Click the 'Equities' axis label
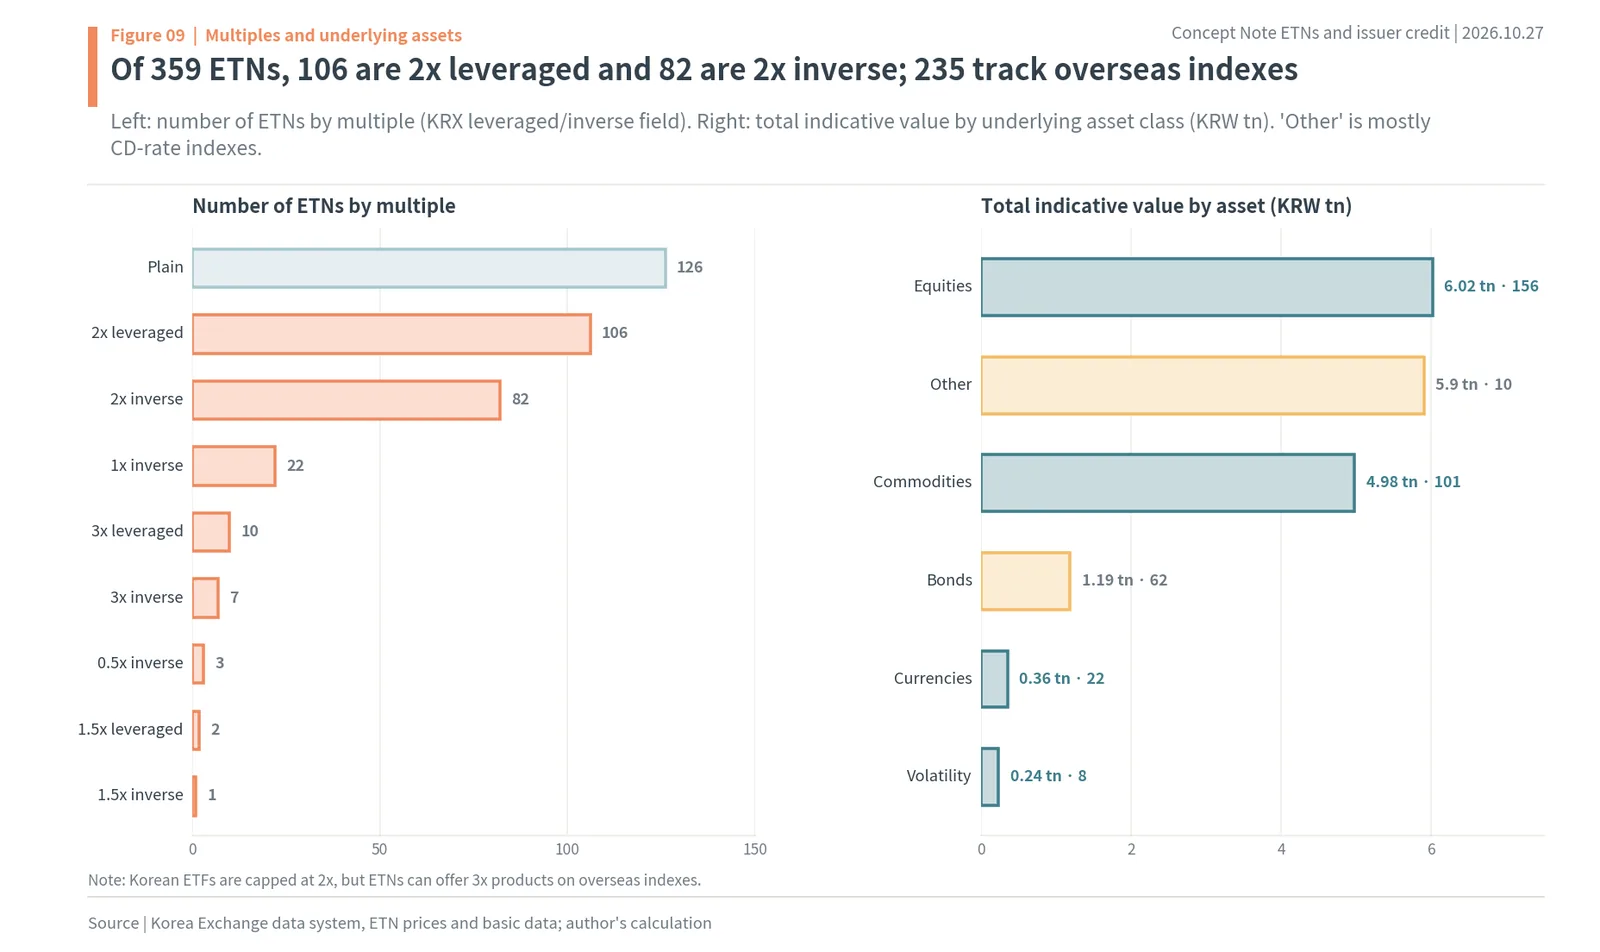The height and width of the screenshot is (952, 1600). point(943,286)
